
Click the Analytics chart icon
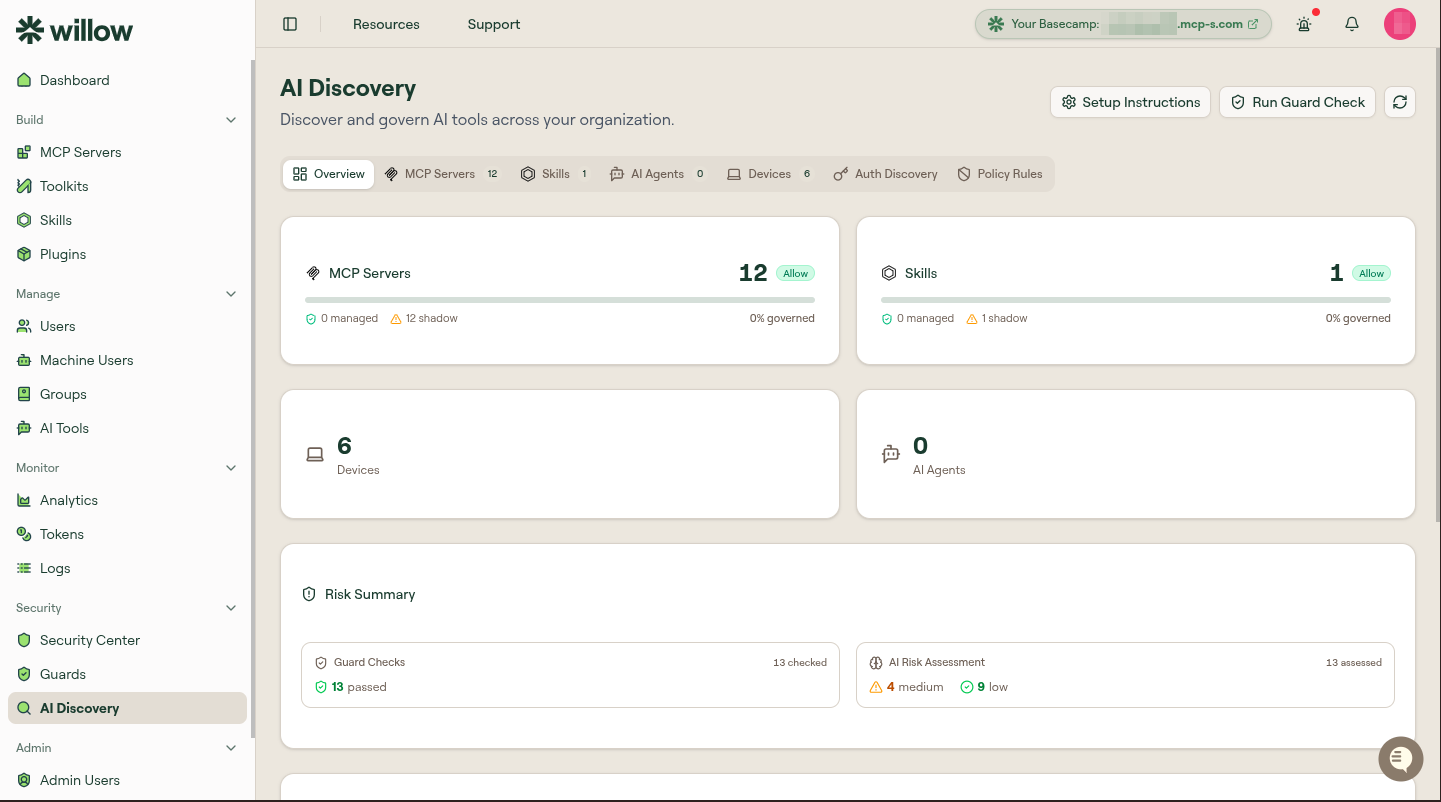tap(24, 500)
